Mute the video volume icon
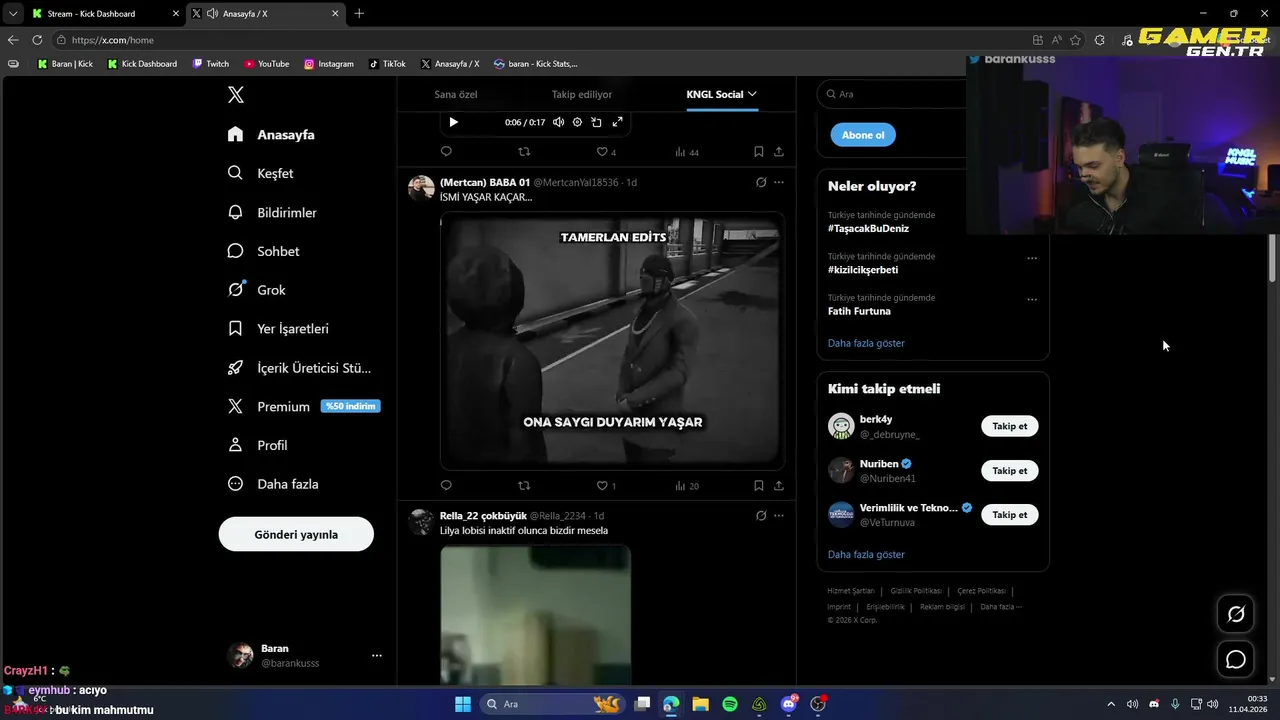 pyautogui.click(x=558, y=122)
